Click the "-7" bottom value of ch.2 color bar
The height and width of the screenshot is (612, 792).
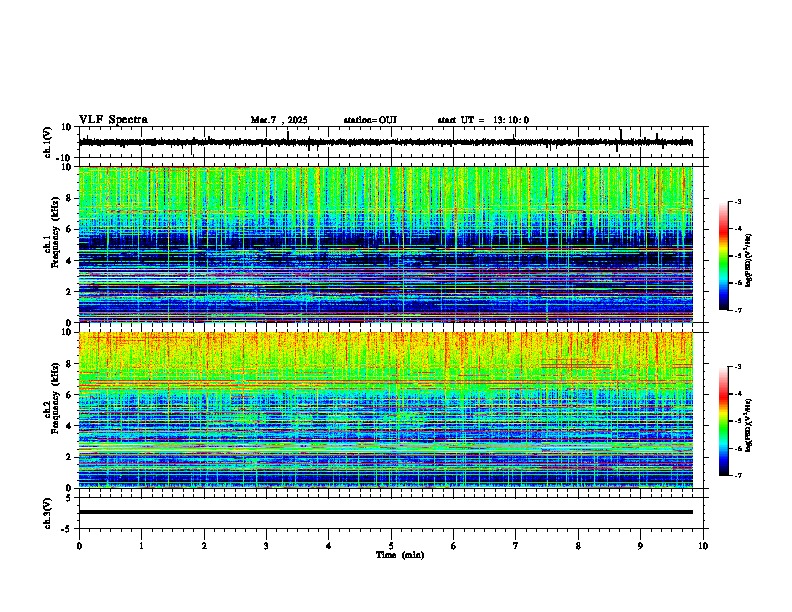(738, 476)
